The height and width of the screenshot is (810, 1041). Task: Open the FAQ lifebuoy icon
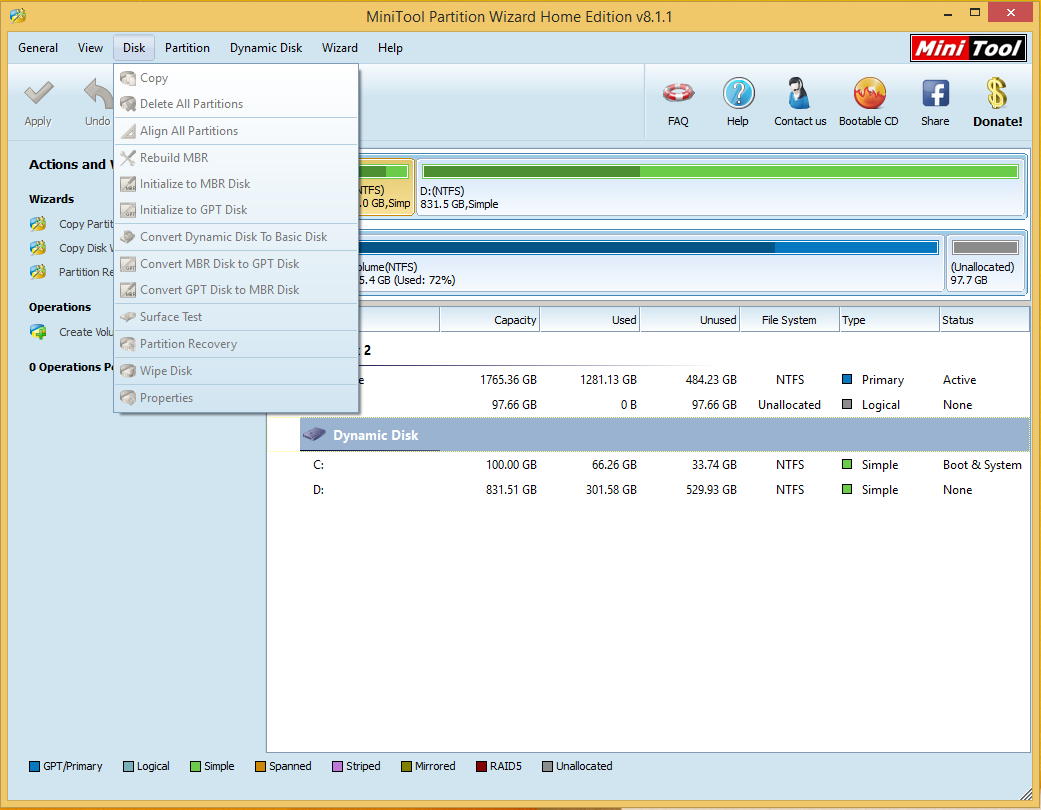coord(679,93)
